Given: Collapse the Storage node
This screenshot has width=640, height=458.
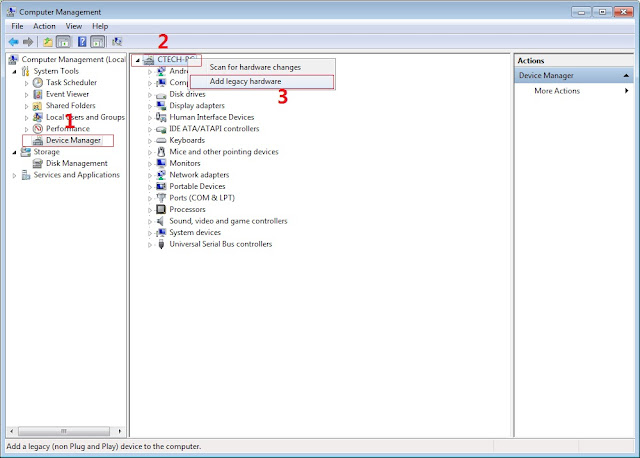Looking at the screenshot, I should 15,152.
